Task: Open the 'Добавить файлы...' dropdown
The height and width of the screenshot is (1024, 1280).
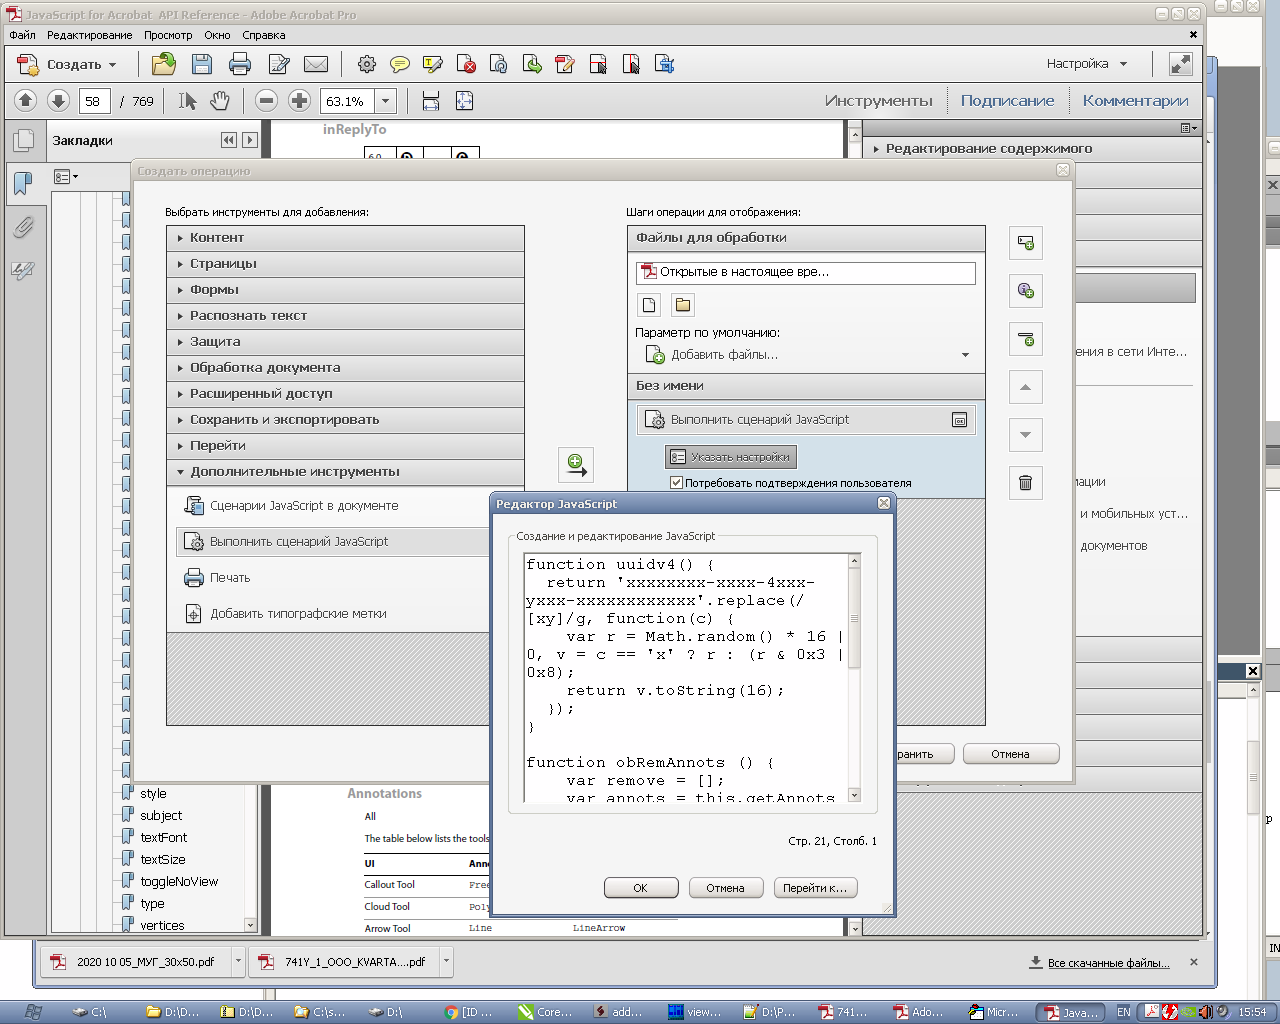Action: coord(965,355)
